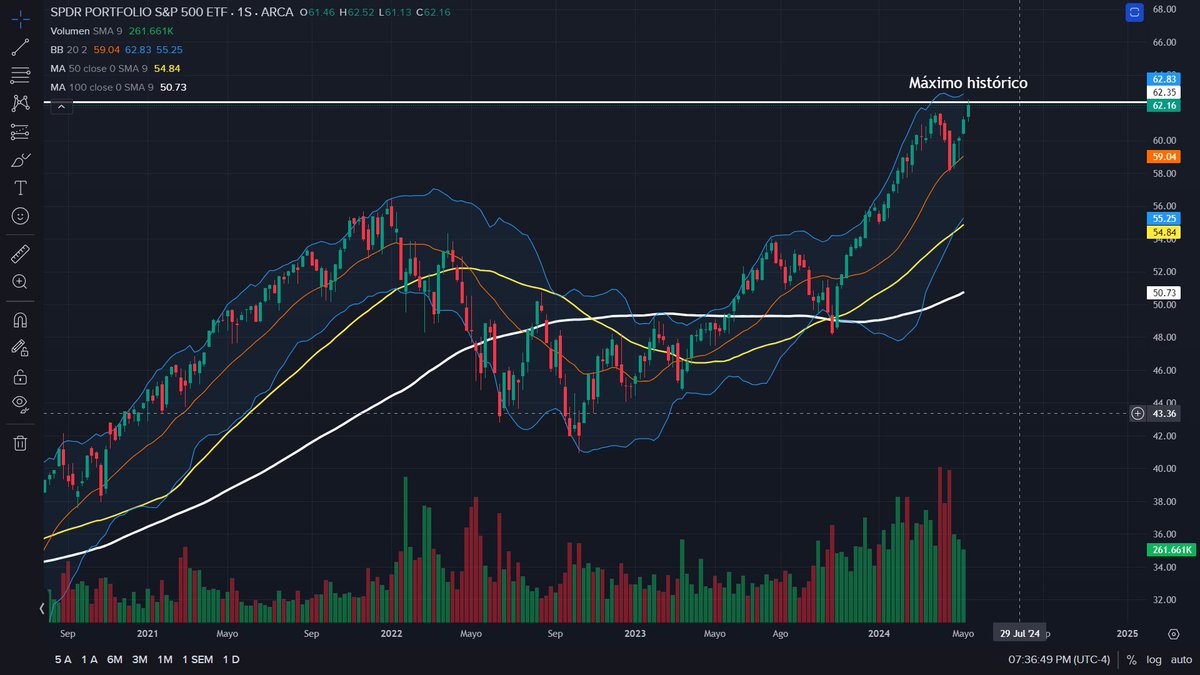Open the emoji and icons tool
The width and height of the screenshot is (1200, 675).
pos(20,215)
